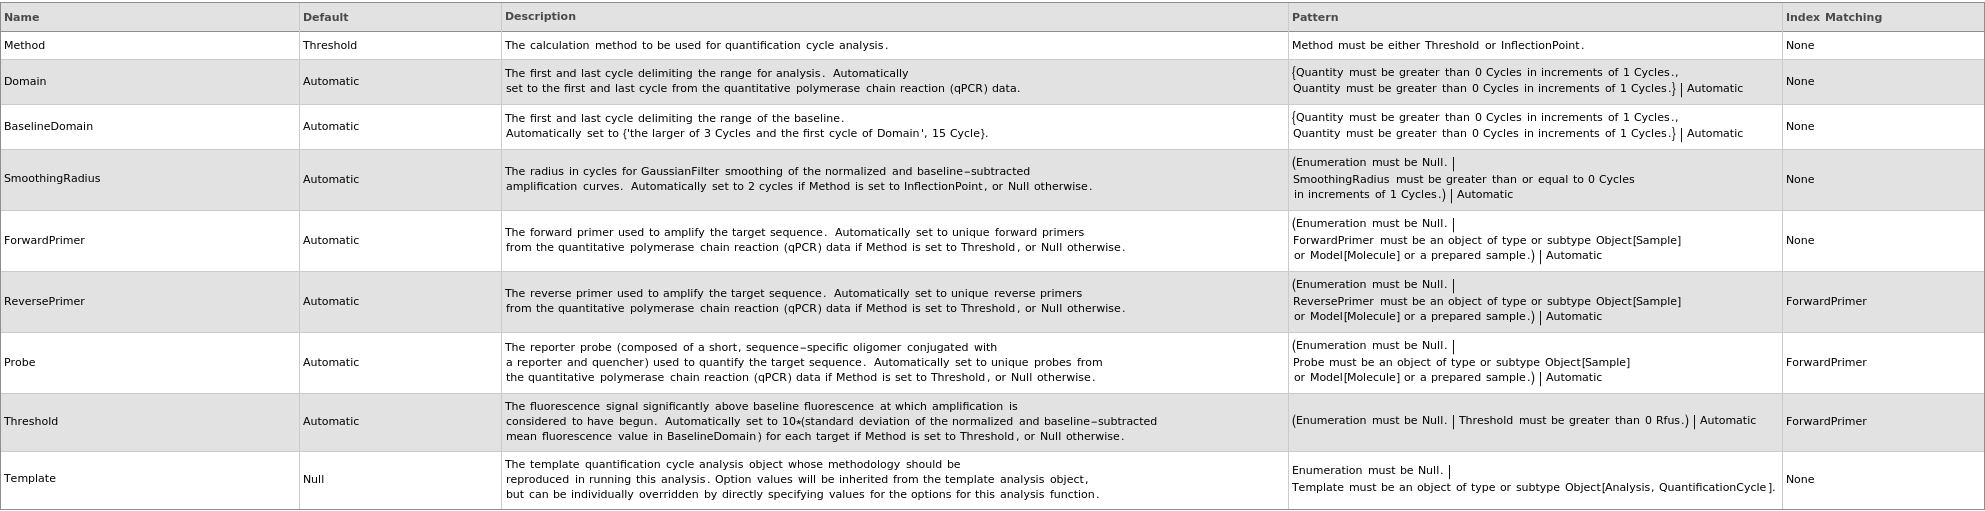This screenshot has width=1985, height=511.
Task: Select the Template option name
Action: click(x=30, y=478)
